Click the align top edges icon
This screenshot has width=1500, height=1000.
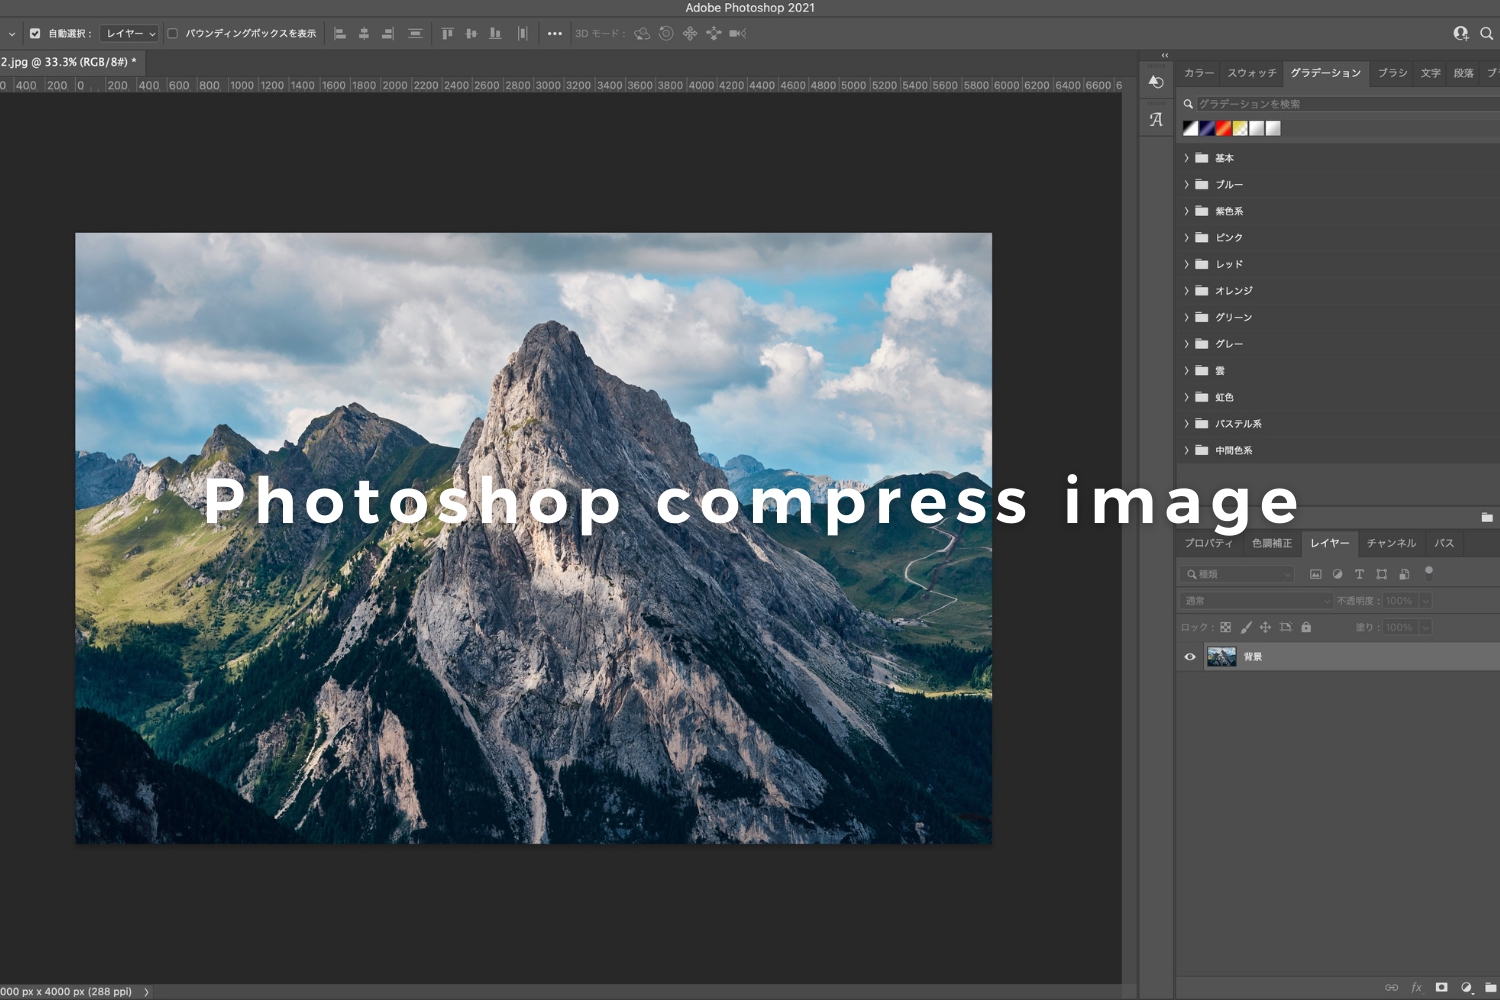click(447, 34)
